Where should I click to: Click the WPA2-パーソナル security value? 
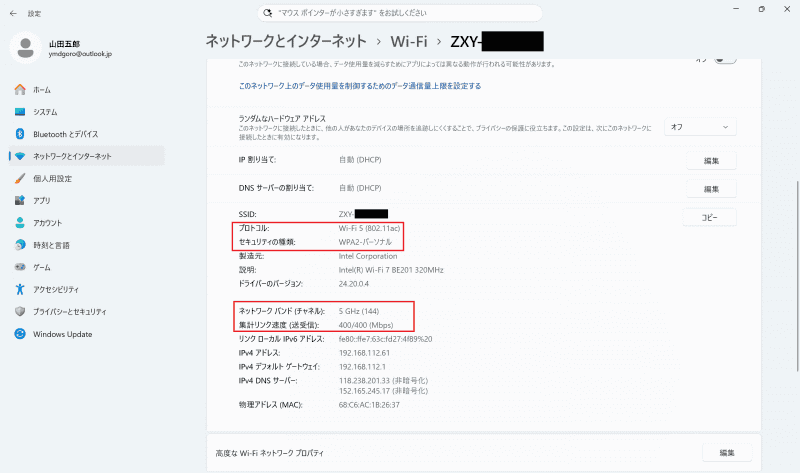[365, 242]
